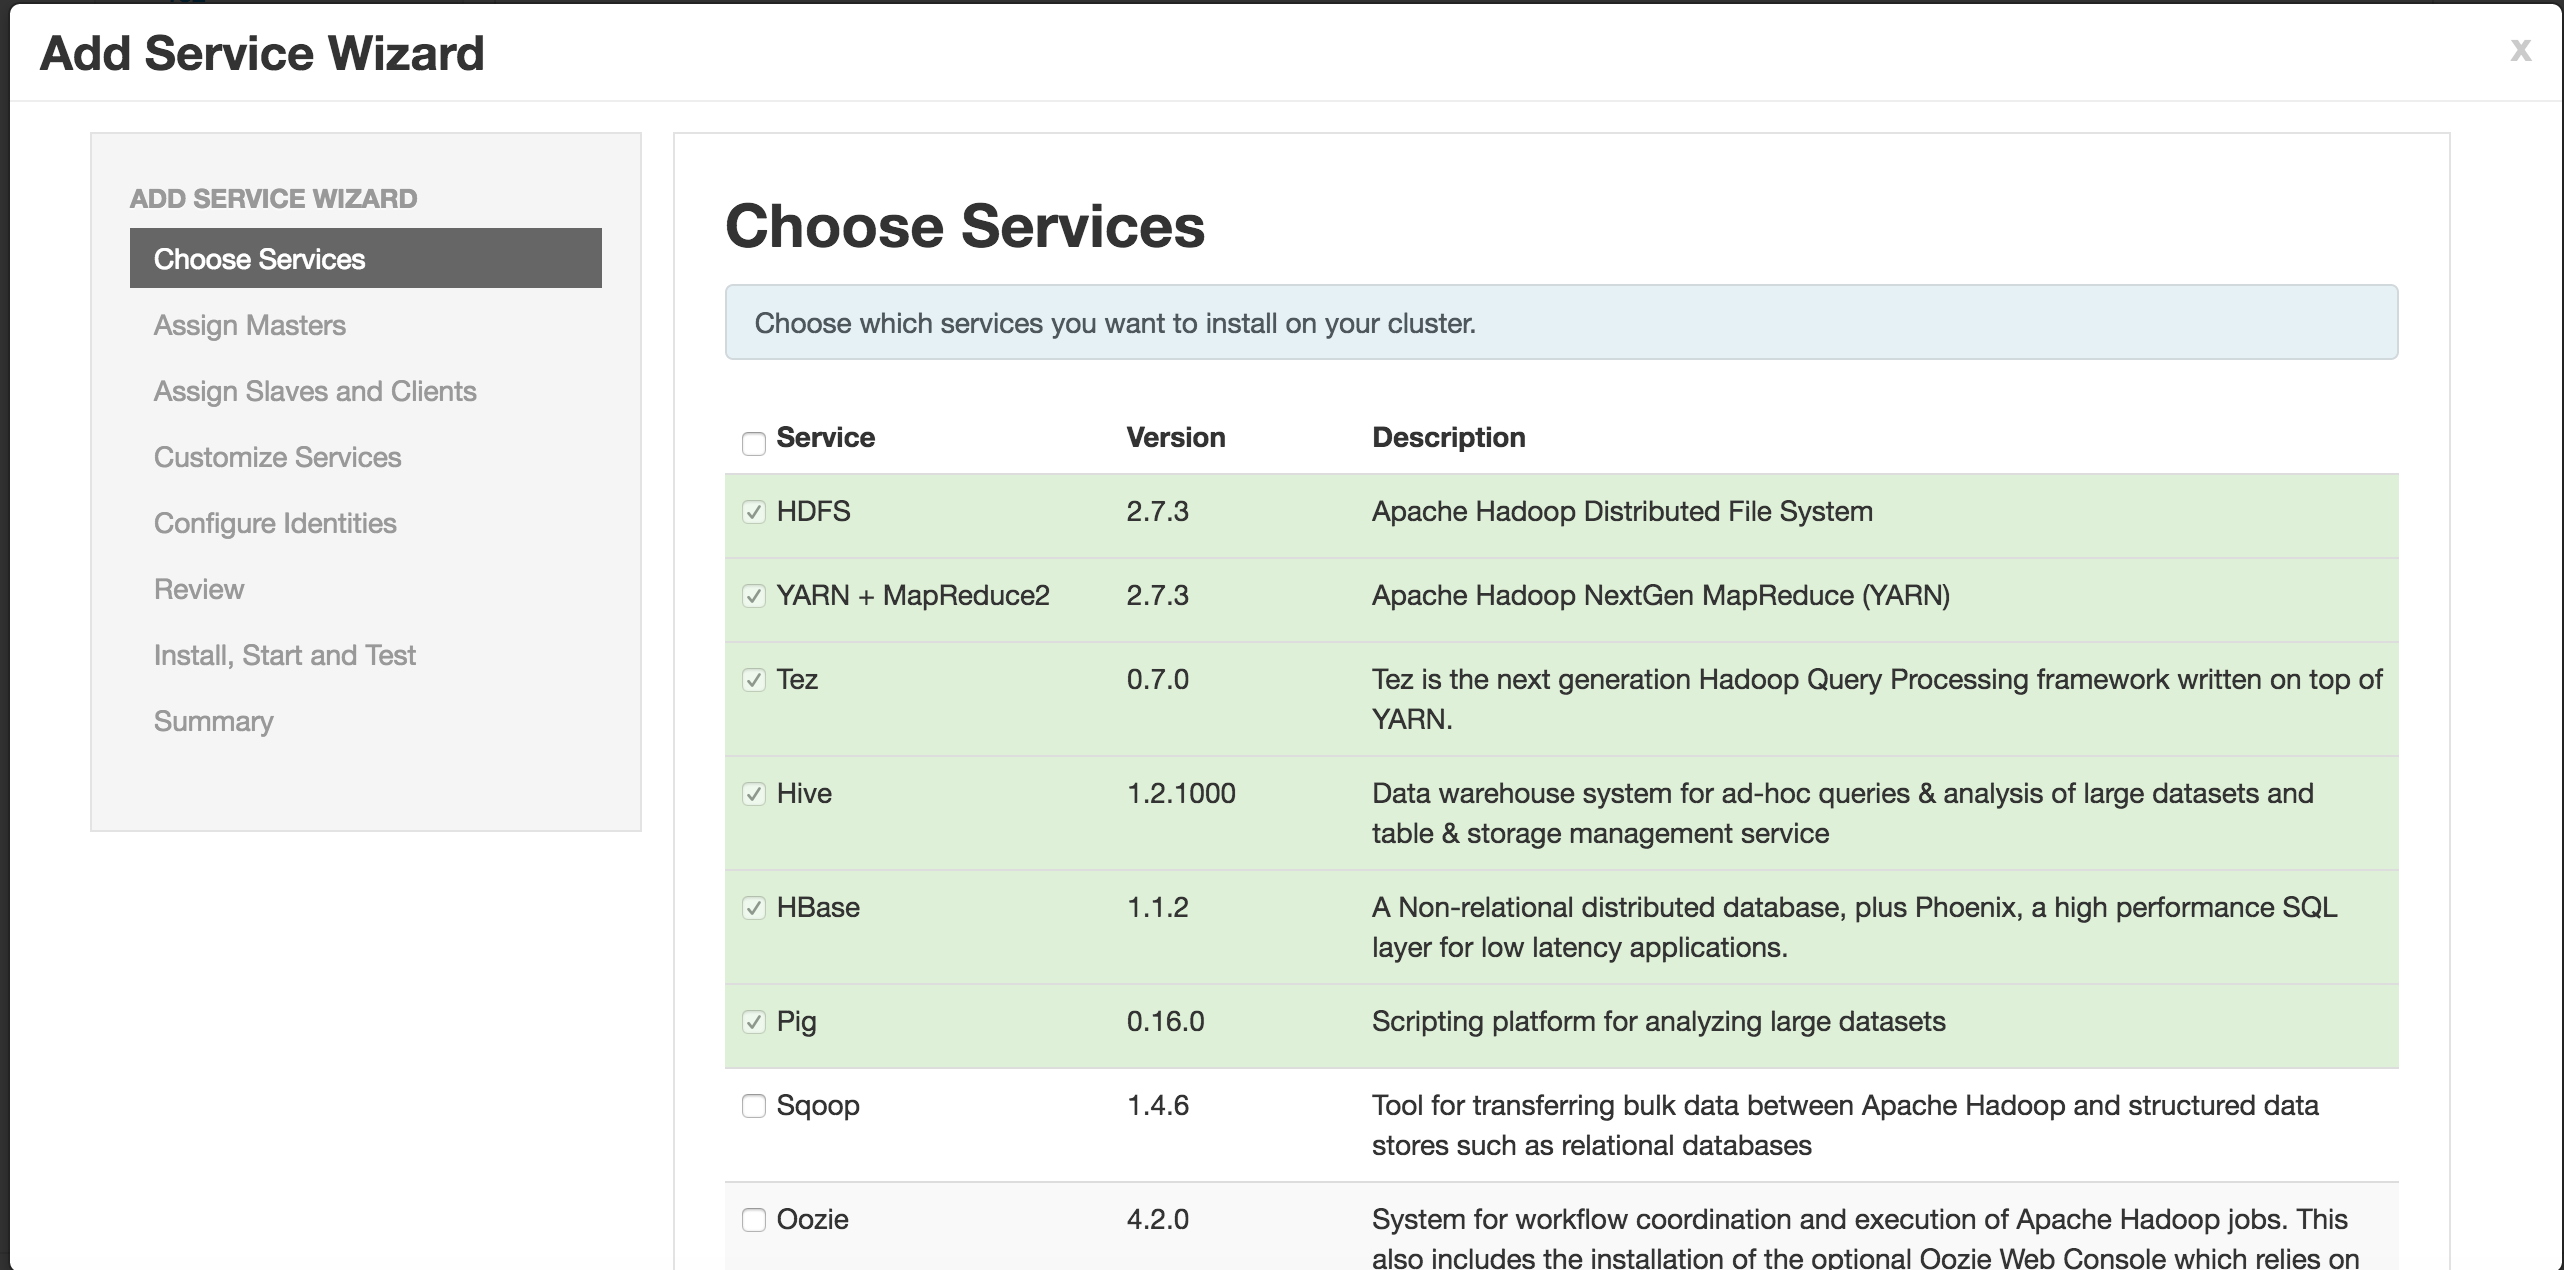
Task: Click the Version column header
Action: (x=1176, y=437)
